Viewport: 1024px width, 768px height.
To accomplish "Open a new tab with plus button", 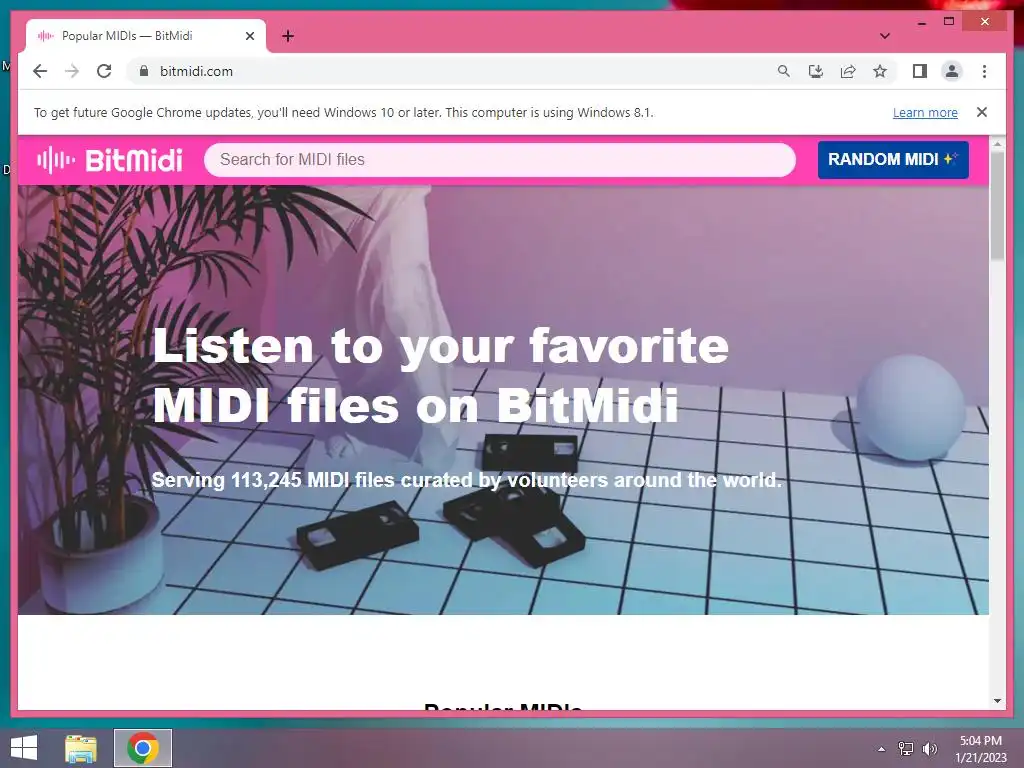I will coord(288,36).
